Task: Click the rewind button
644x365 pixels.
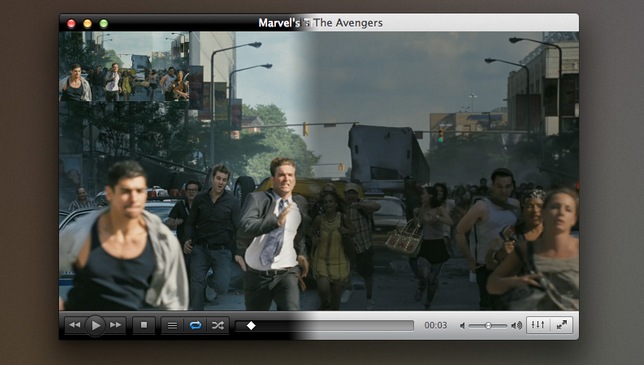Action: point(74,325)
